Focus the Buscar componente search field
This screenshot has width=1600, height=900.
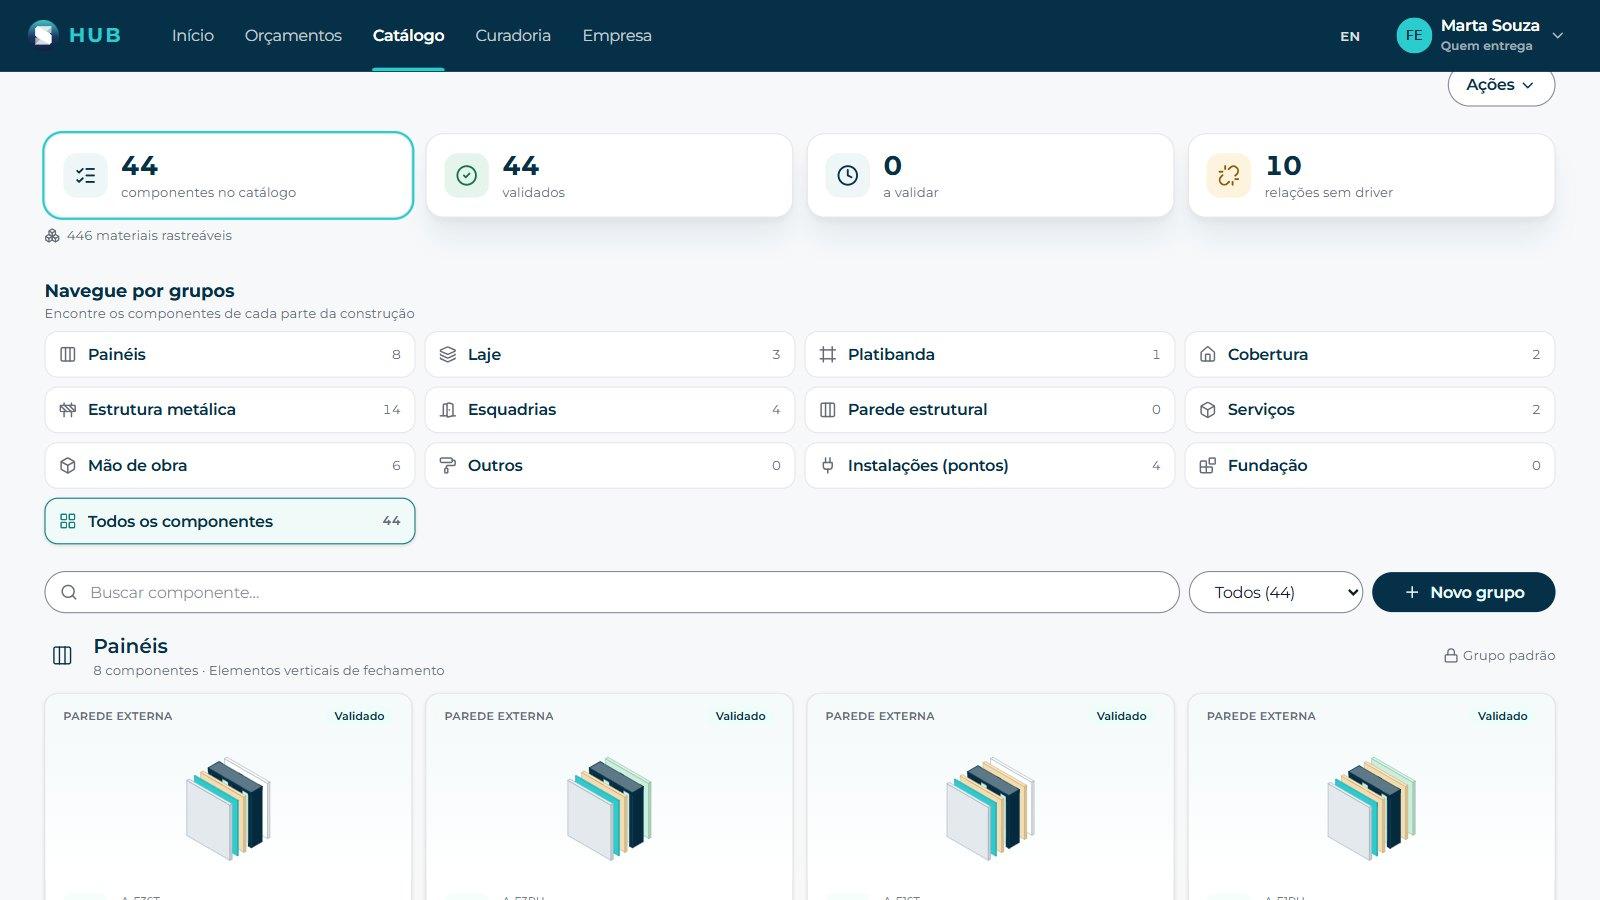(612, 592)
